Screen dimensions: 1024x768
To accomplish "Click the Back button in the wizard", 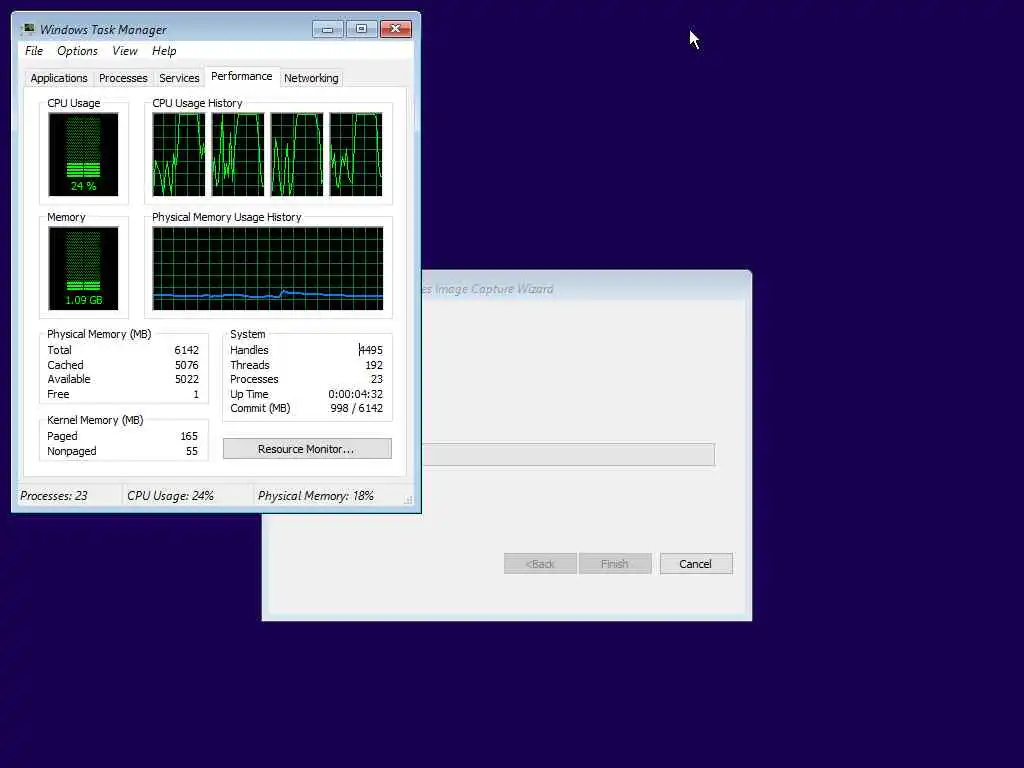I will 540,564.
